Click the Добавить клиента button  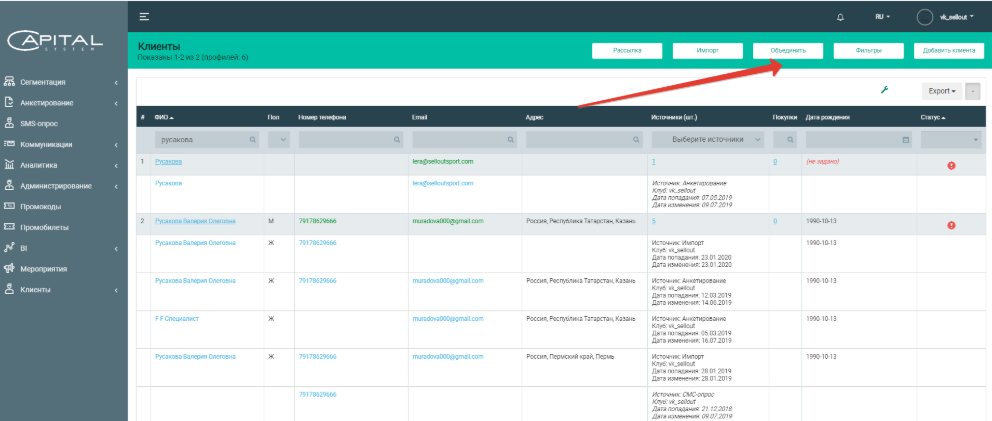[x=948, y=49]
